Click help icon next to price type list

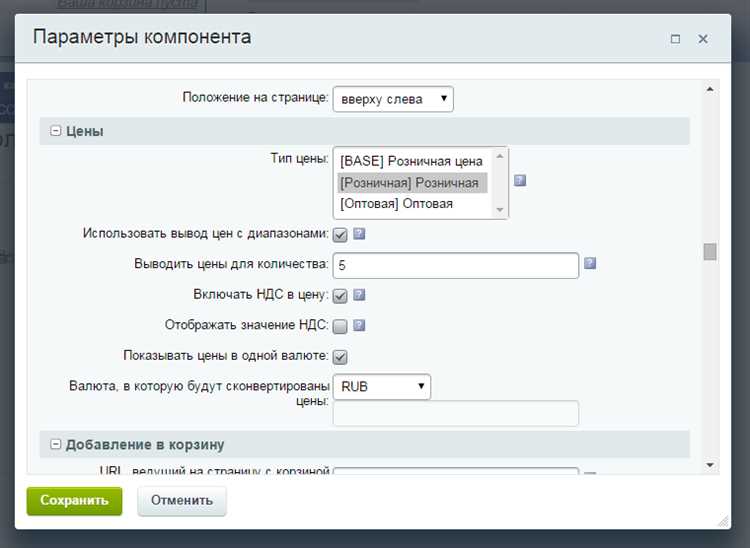coord(520,181)
